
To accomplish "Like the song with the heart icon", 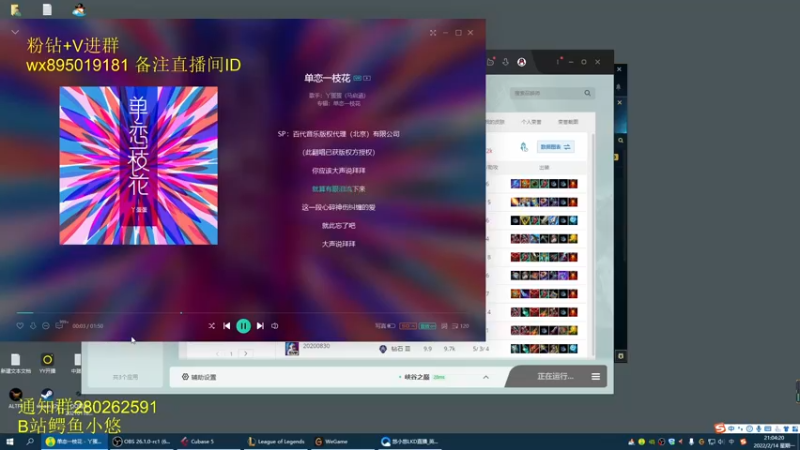I will (20, 326).
